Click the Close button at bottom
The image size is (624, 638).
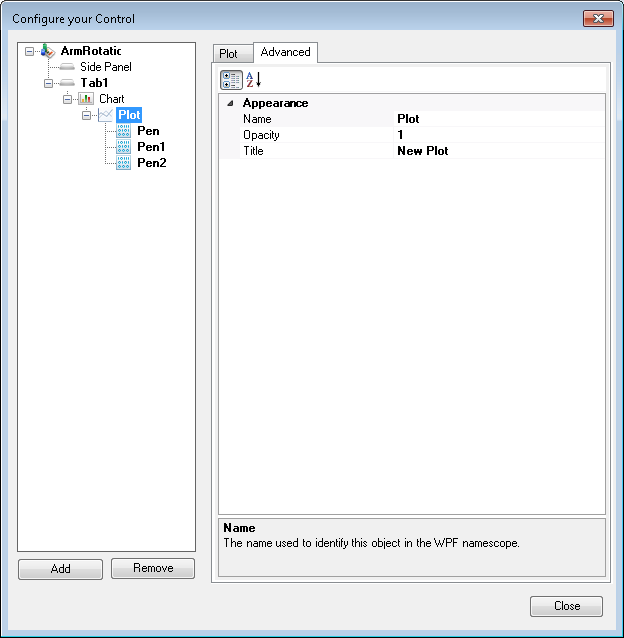click(x=566, y=606)
